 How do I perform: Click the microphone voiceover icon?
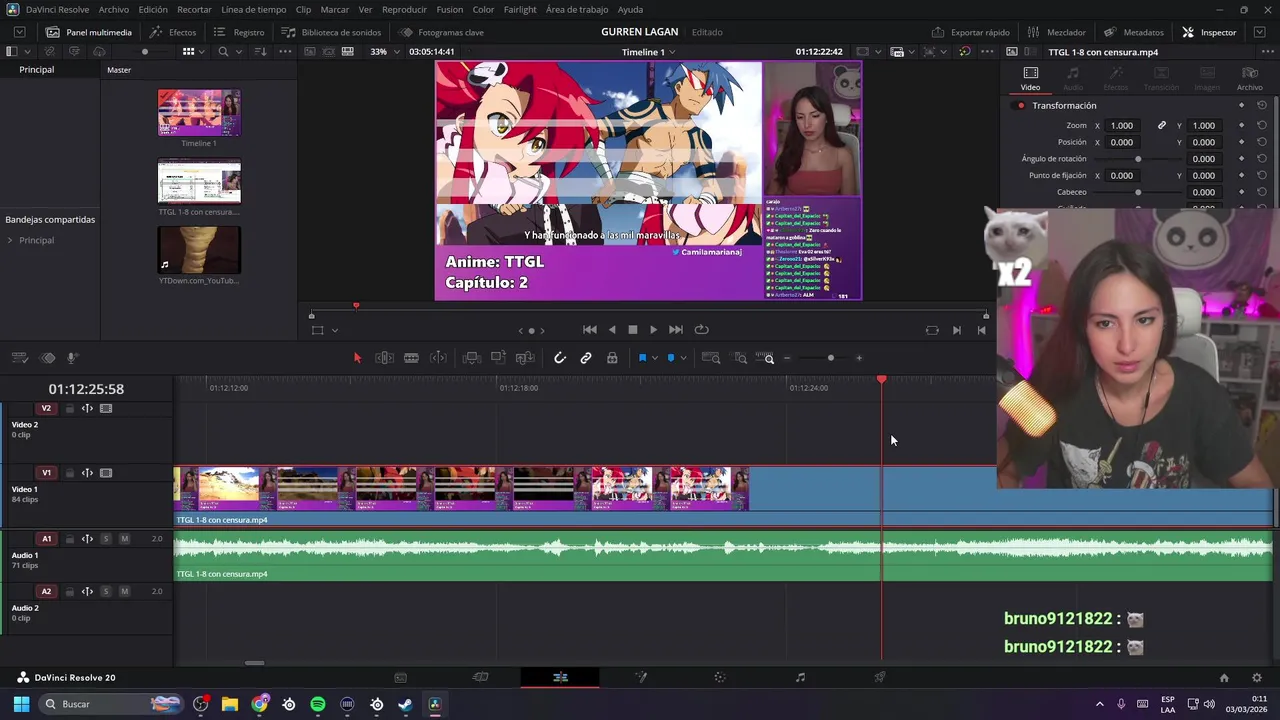click(72, 358)
